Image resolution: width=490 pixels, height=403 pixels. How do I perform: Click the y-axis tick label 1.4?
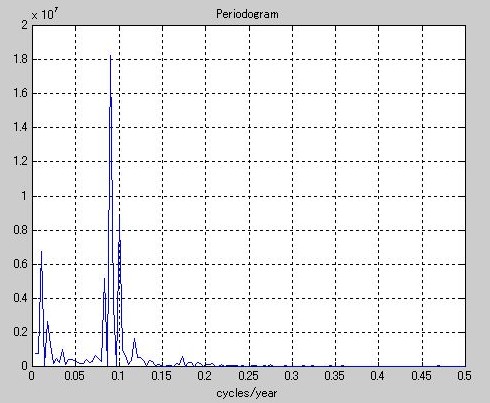pyautogui.click(x=20, y=128)
